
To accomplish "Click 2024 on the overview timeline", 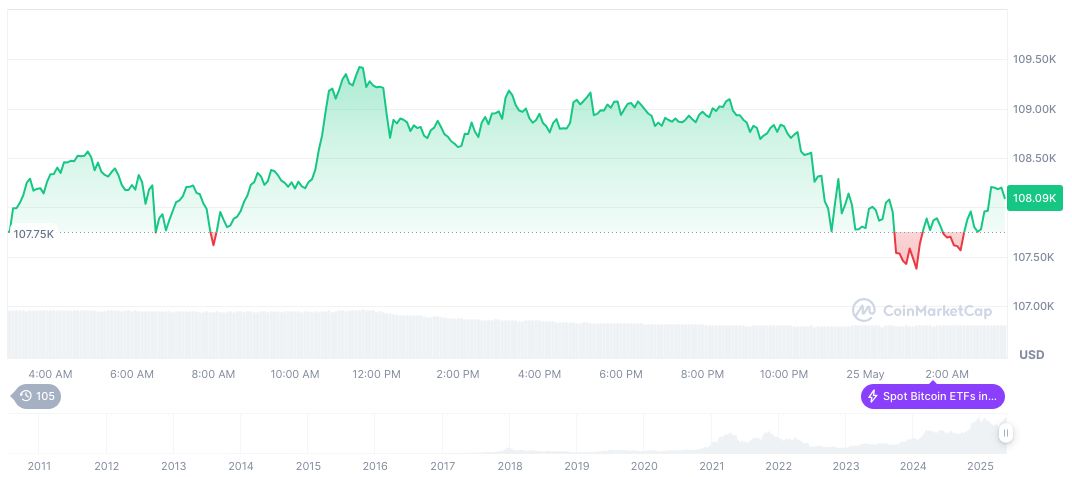I will (x=912, y=466).
